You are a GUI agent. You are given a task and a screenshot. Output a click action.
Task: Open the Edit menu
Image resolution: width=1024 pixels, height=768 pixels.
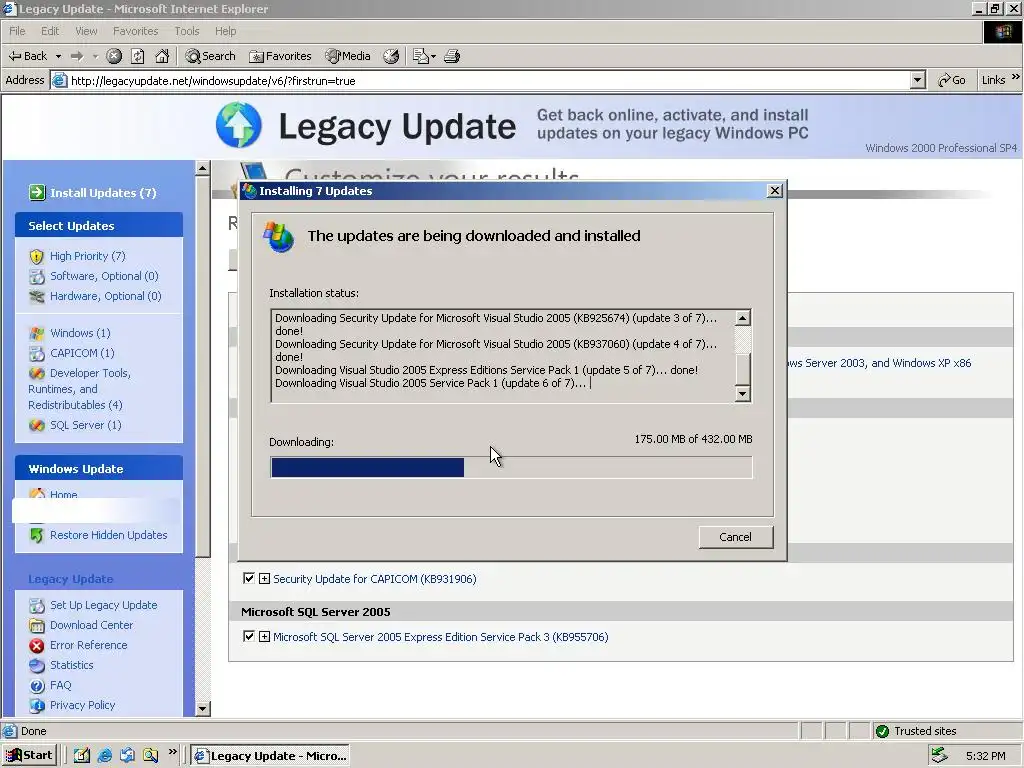point(50,31)
